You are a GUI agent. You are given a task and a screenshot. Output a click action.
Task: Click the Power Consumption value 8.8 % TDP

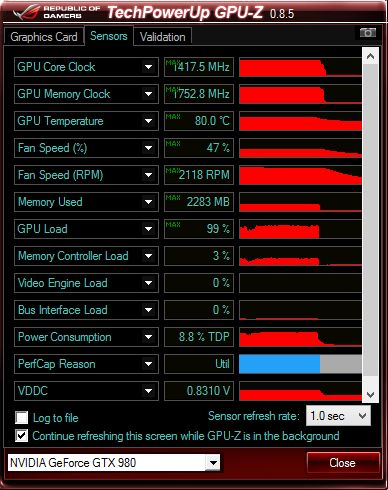[x=199, y=337]
